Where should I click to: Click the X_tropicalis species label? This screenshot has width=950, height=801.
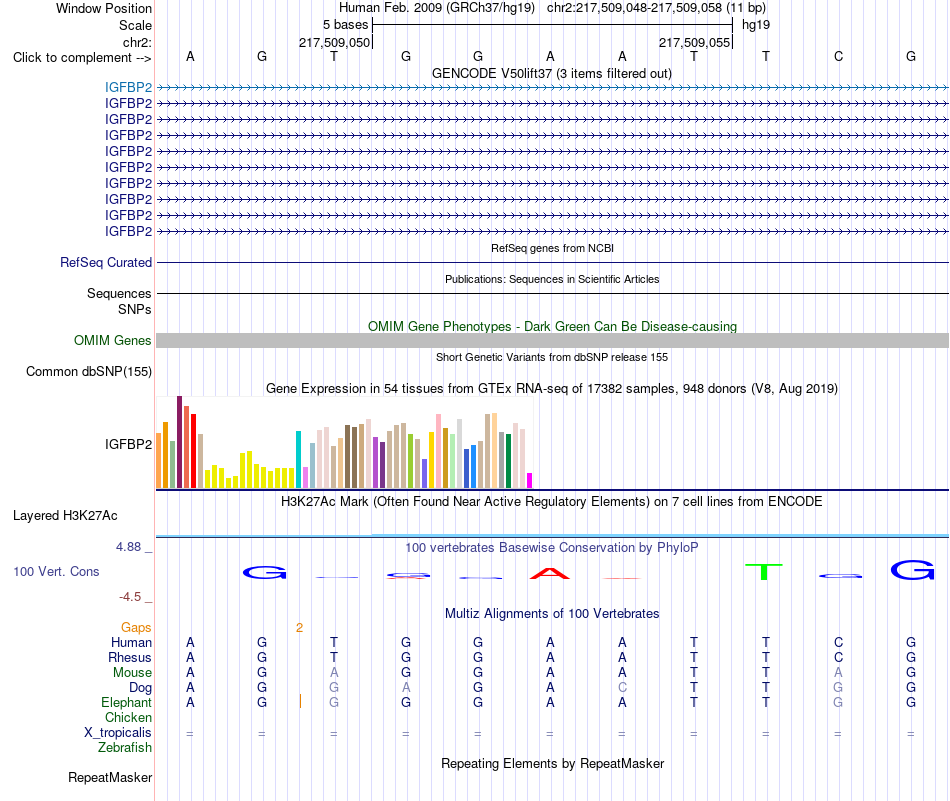(118, 733)
